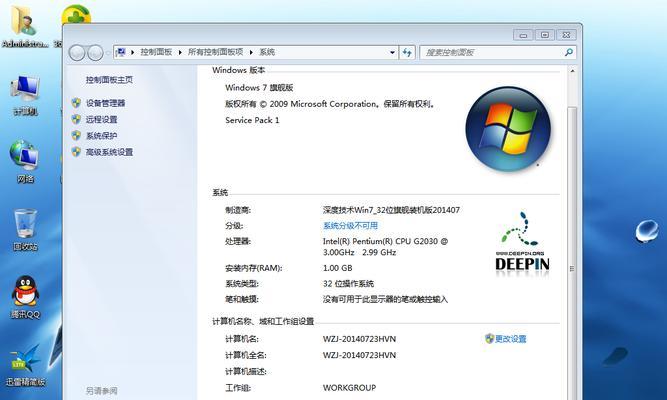667x400 pixels.
Task: Click the 另请参阅 heading
Action: 102,391
